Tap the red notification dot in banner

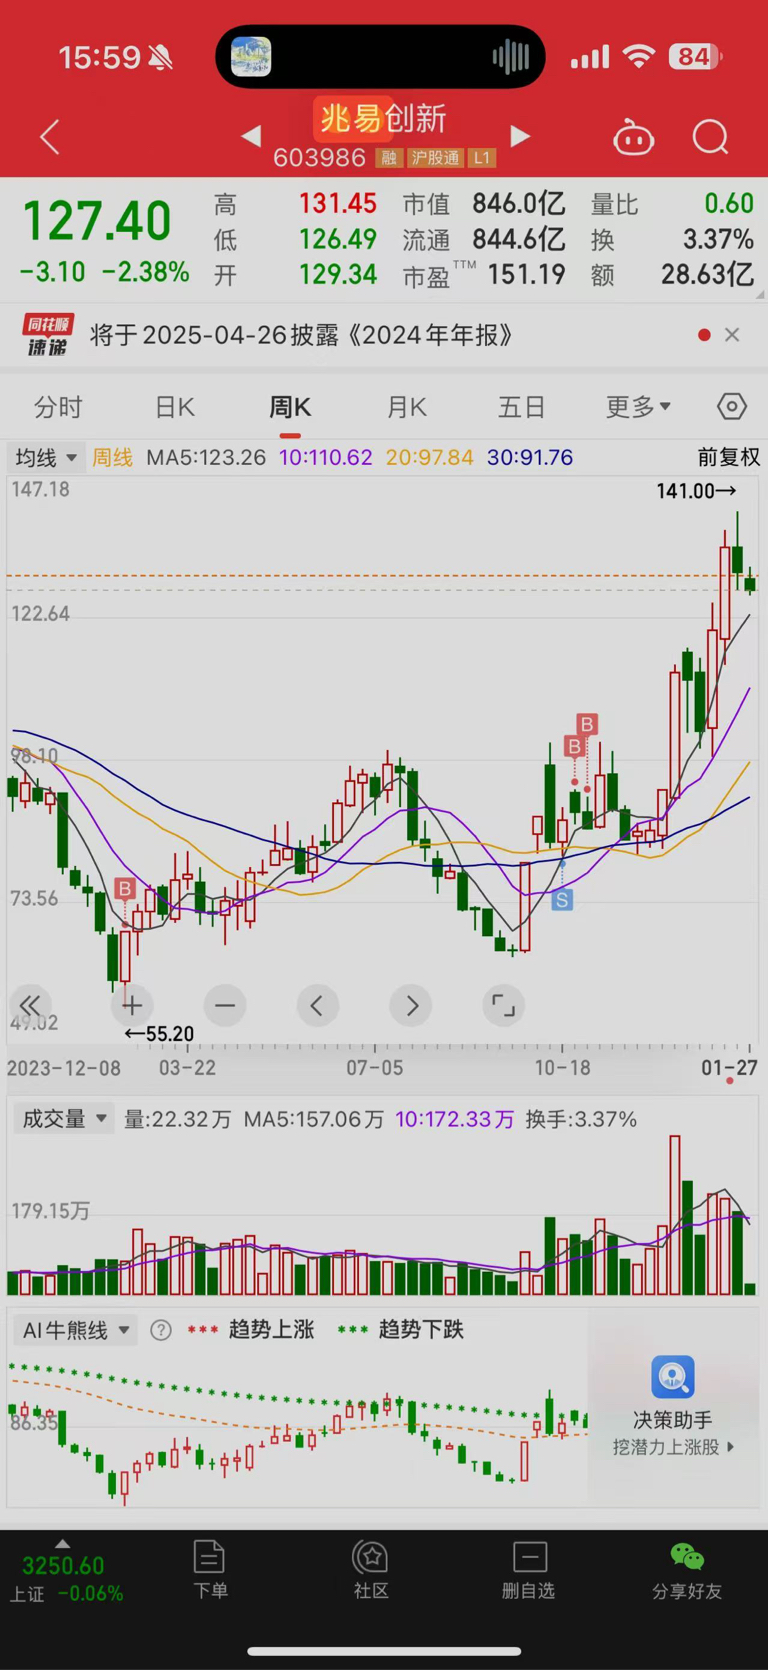coord(704,335)
